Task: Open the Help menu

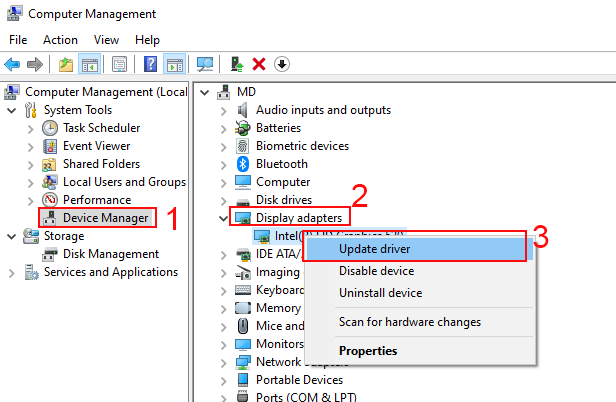Action: 147,40
